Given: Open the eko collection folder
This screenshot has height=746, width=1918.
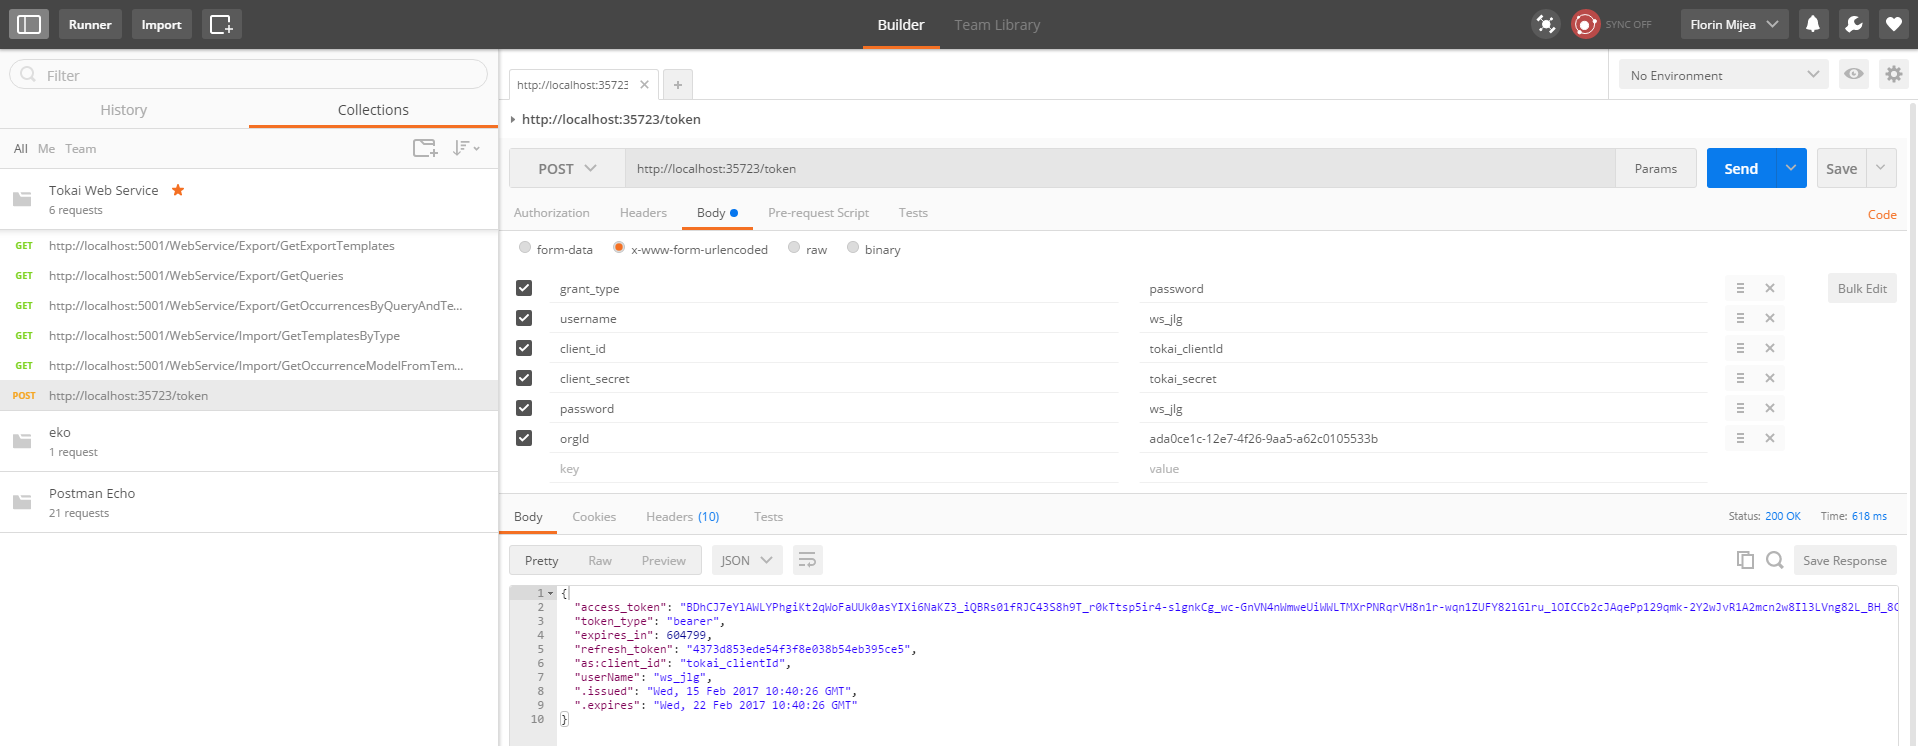Looking at the screenshot, I should pos(249,441).
